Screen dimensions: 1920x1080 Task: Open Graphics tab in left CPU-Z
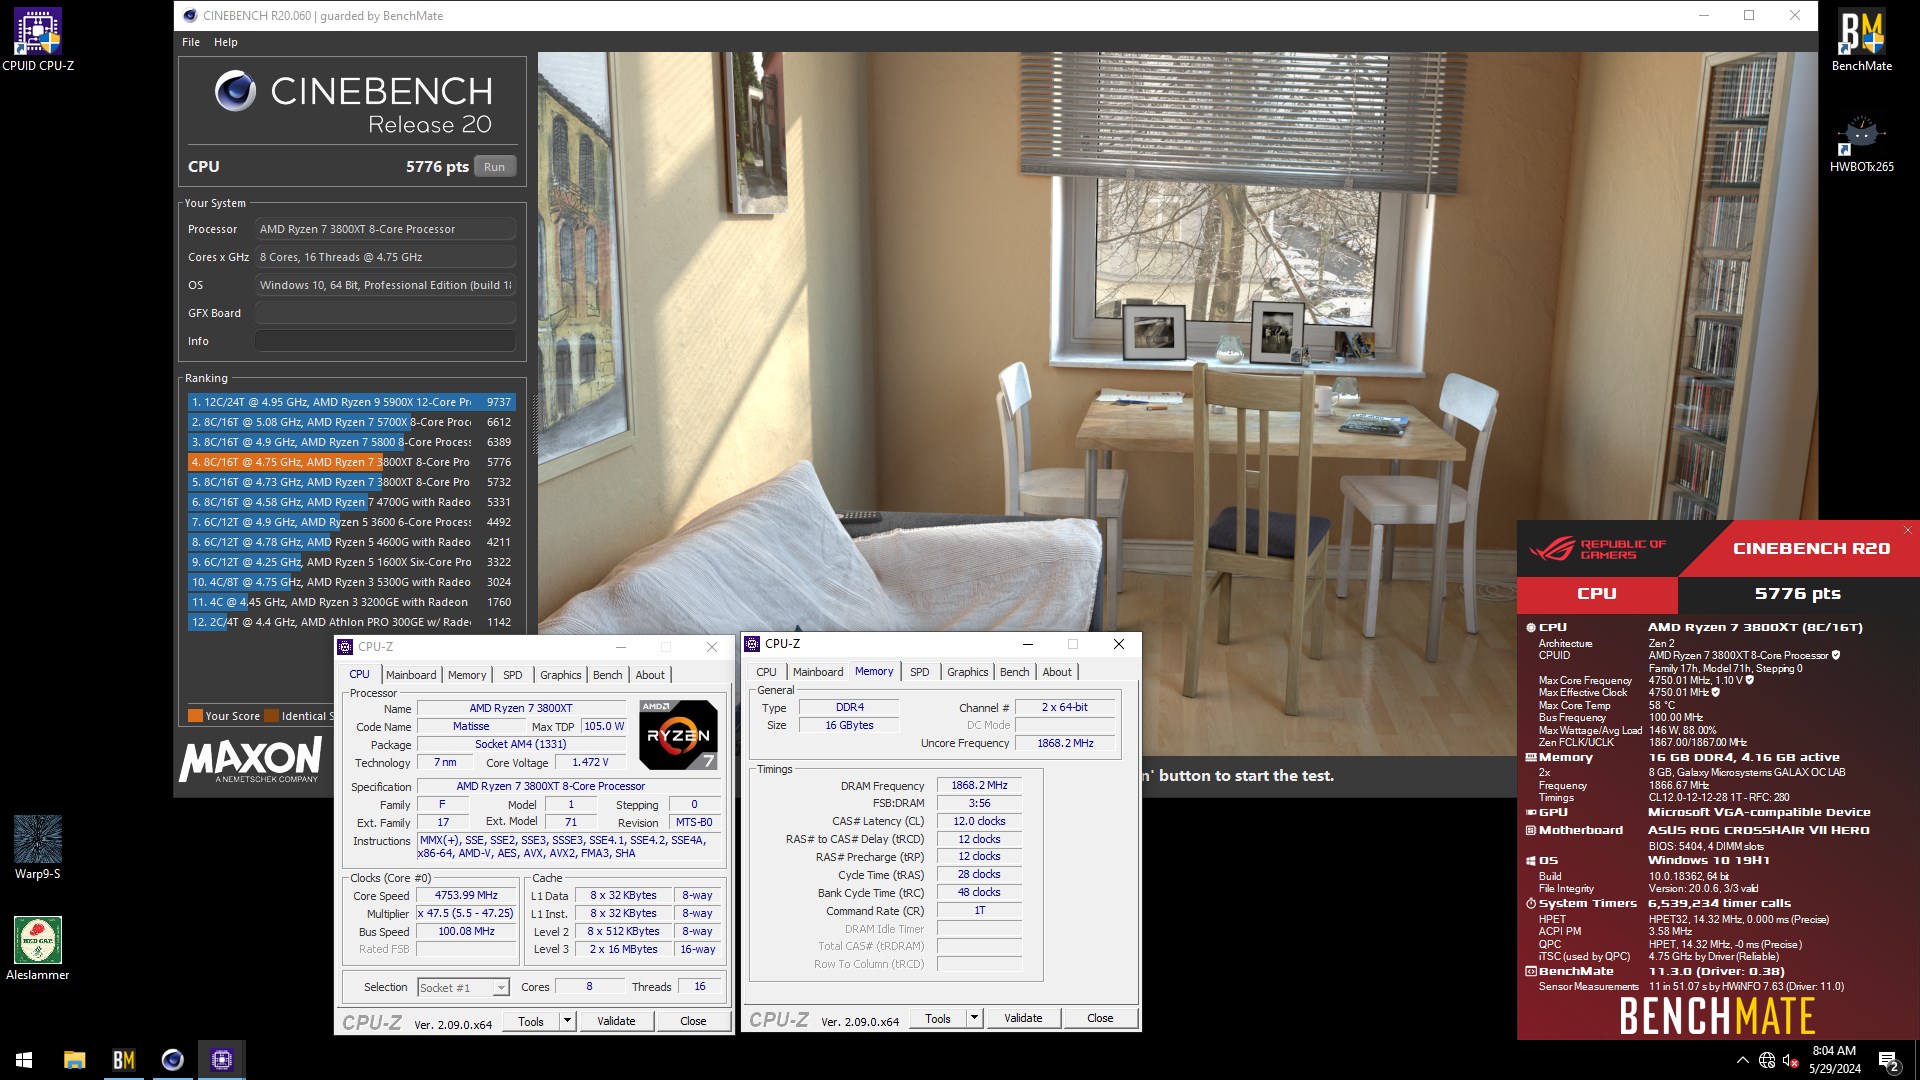[560, 675]
